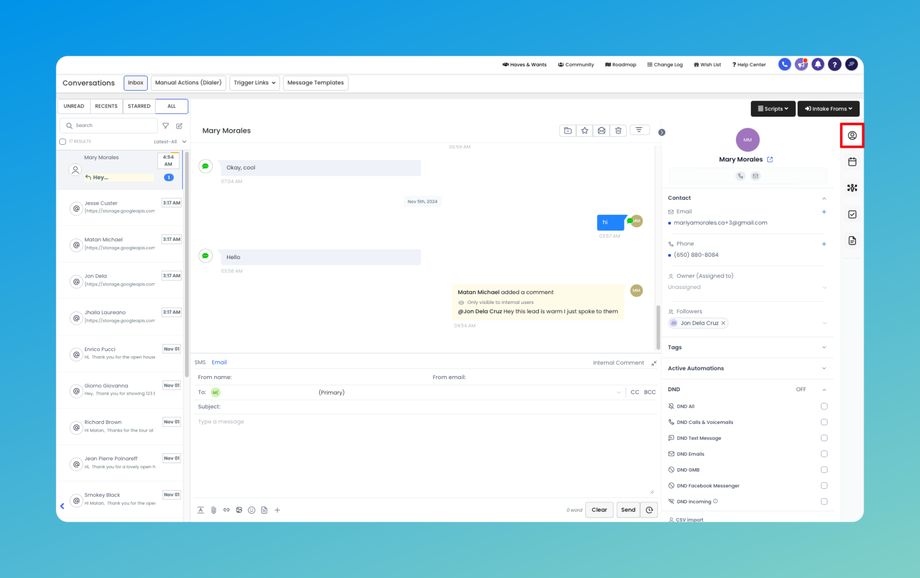Open the calendar appointments sidebar icon
Image resolution: width=920 pixels, height=578 pixels.
pos(852,162)
